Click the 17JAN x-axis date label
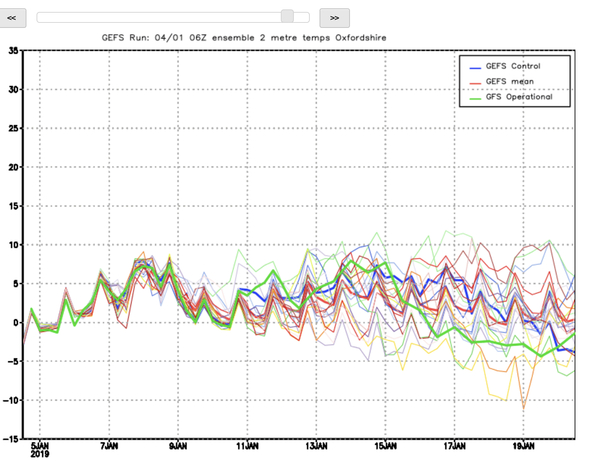This screenshot has height=461, width=600. point(453,445)
